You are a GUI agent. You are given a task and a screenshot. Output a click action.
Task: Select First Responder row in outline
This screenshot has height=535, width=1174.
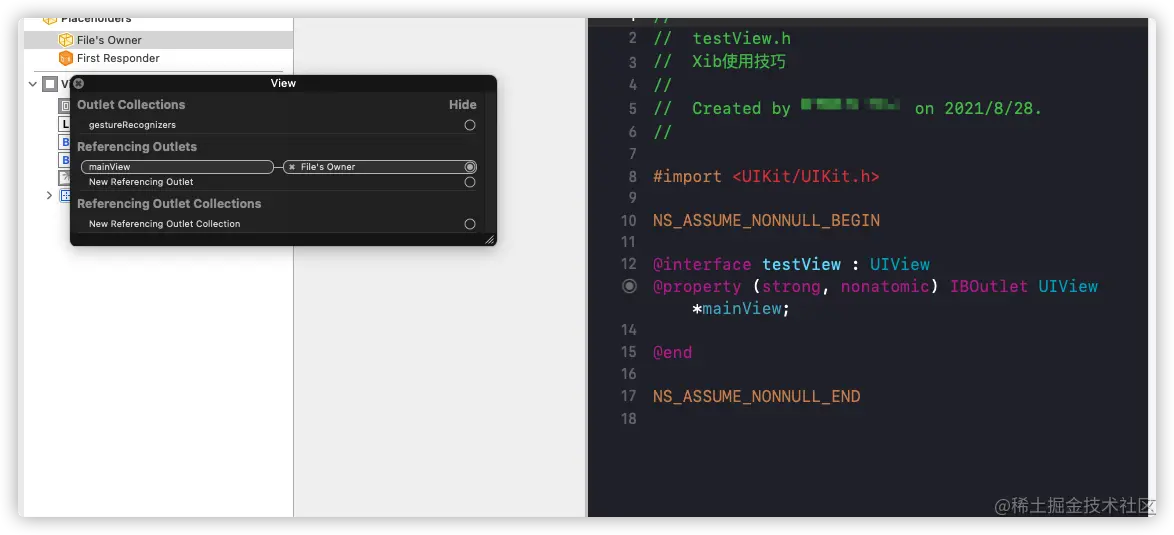tap(159, 58)
